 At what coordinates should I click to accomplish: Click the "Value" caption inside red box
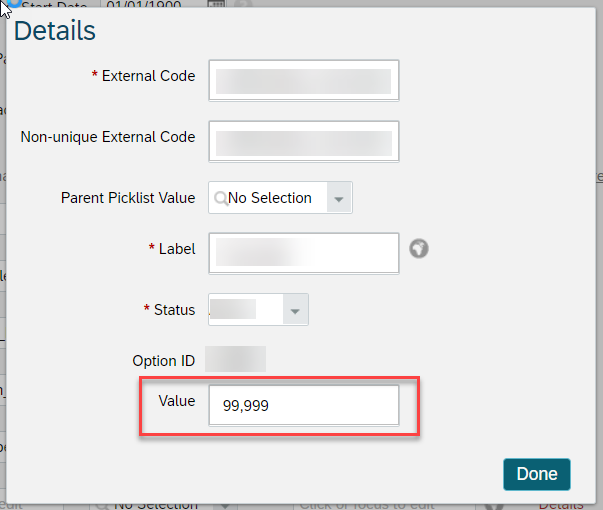tap(177, 401)
